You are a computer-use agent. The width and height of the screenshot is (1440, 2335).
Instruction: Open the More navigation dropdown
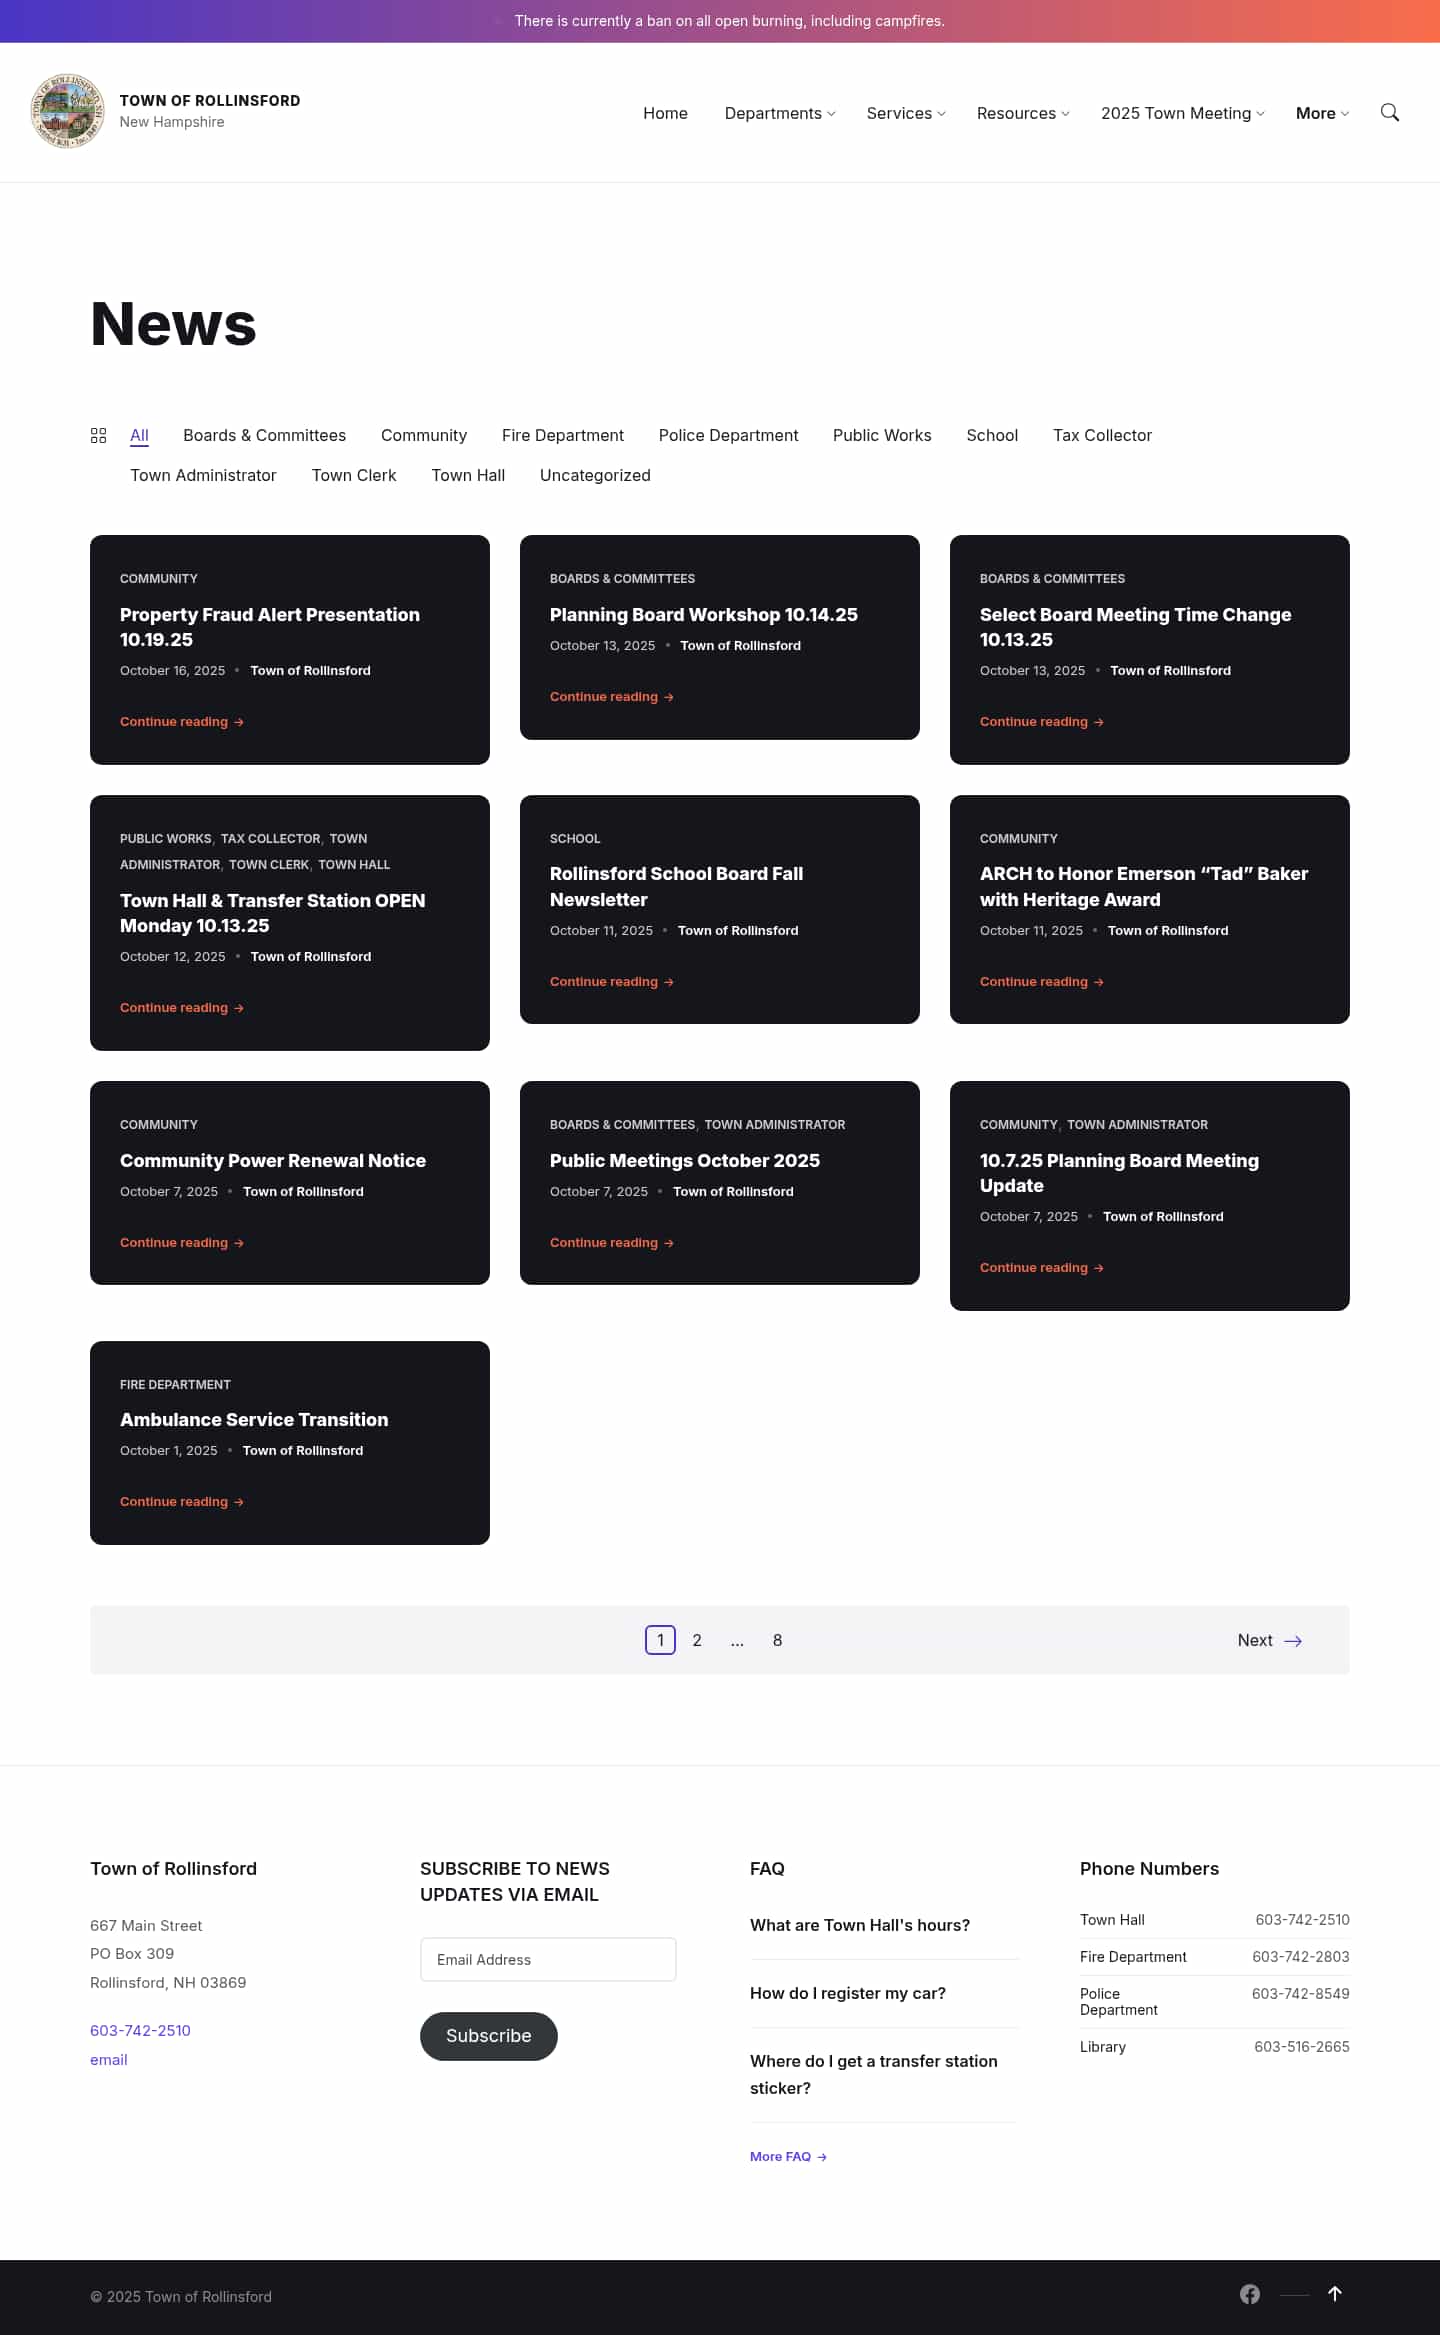click(1322, 113)
